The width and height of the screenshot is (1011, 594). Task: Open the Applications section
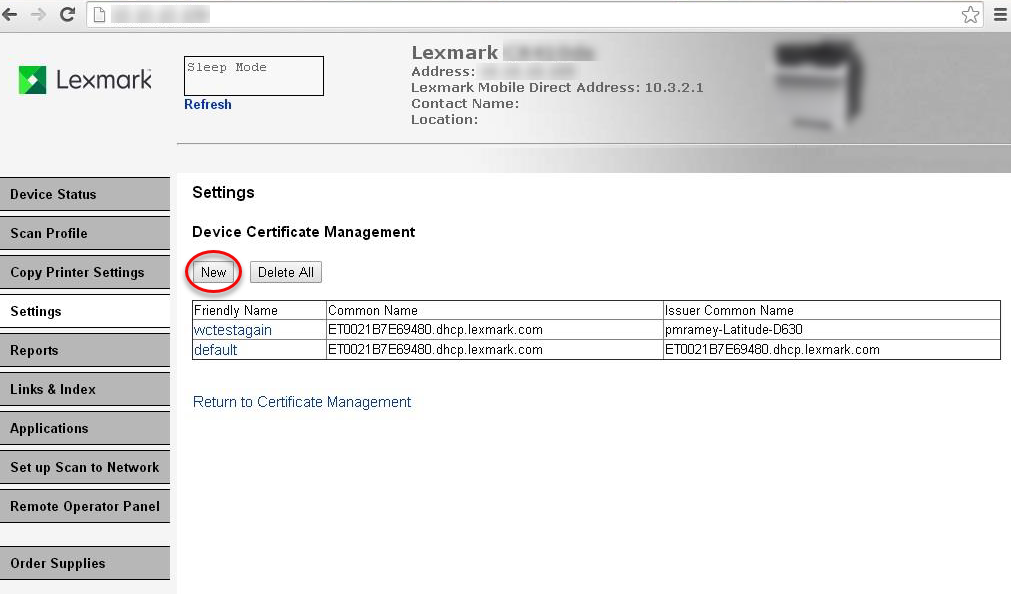(x=85, y=428)
